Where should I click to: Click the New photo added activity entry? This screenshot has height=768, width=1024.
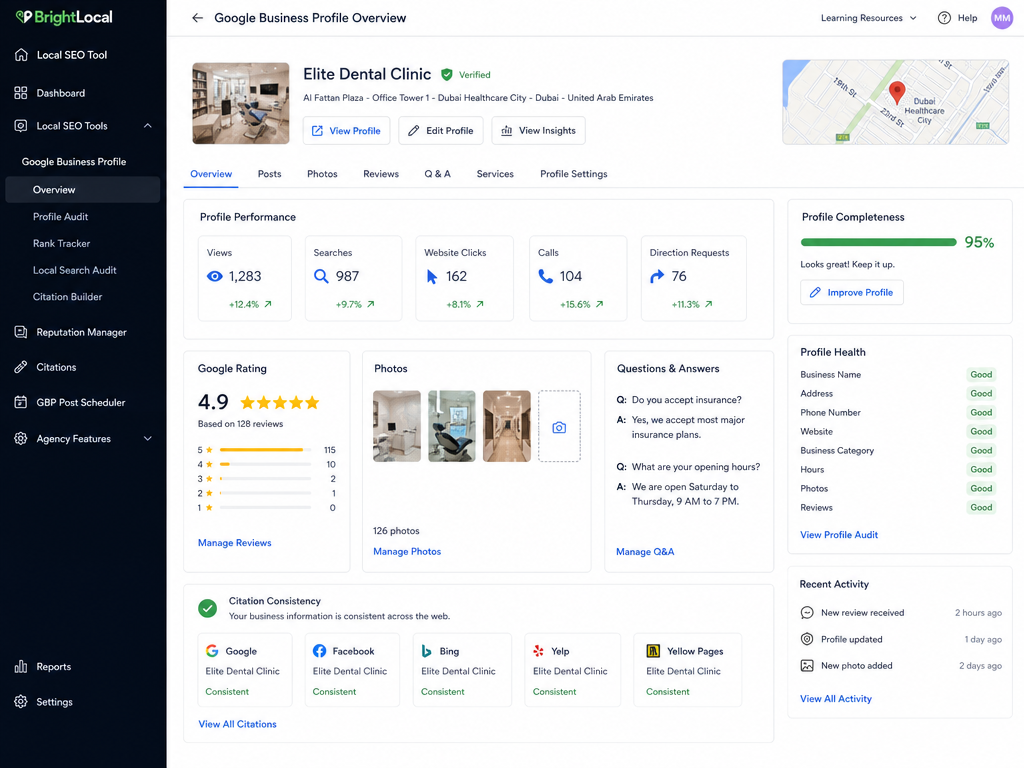(901, 665)
